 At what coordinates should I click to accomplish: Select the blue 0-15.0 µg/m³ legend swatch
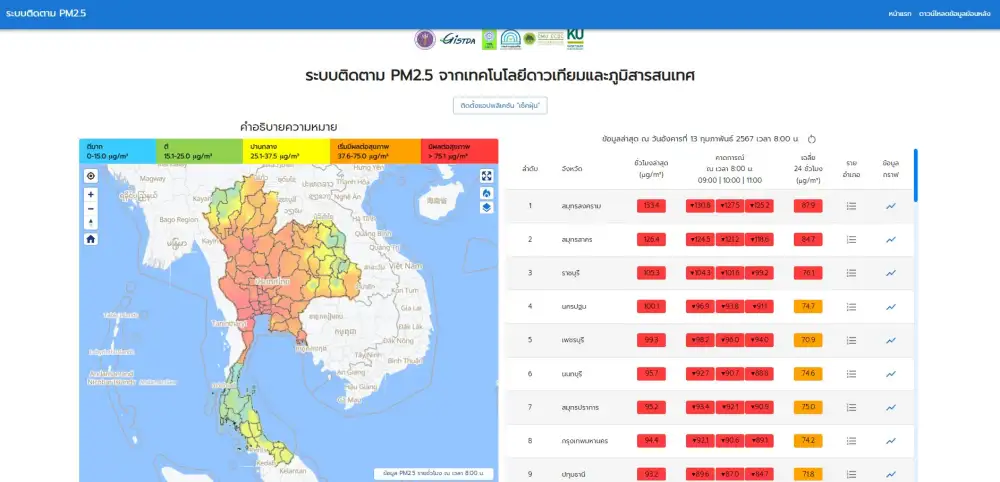click(118, 151)
